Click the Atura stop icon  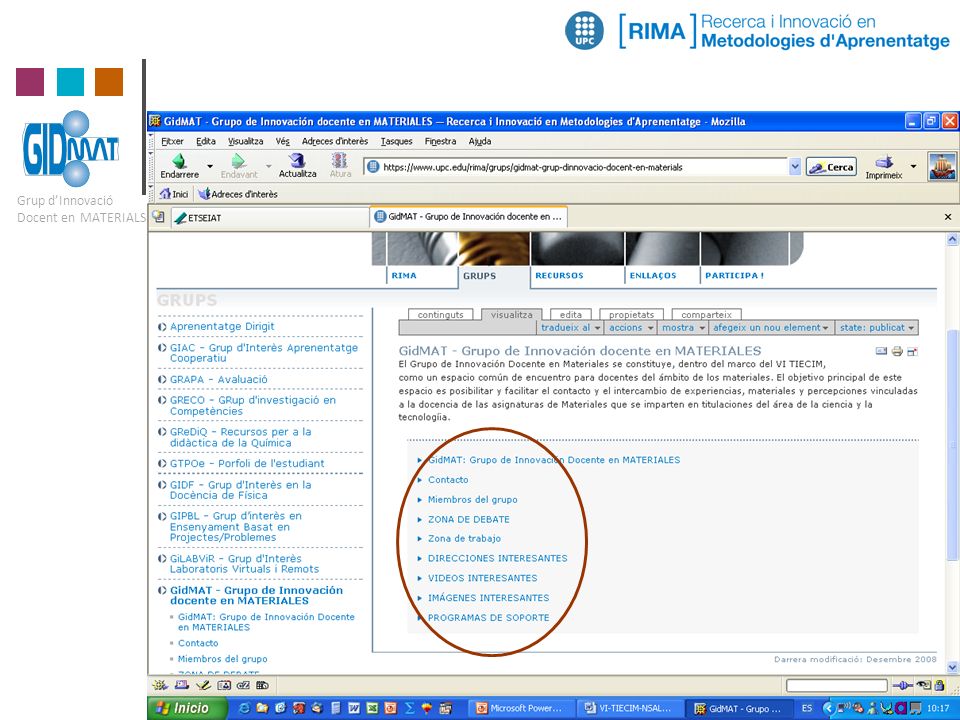(x=340, y=161)
